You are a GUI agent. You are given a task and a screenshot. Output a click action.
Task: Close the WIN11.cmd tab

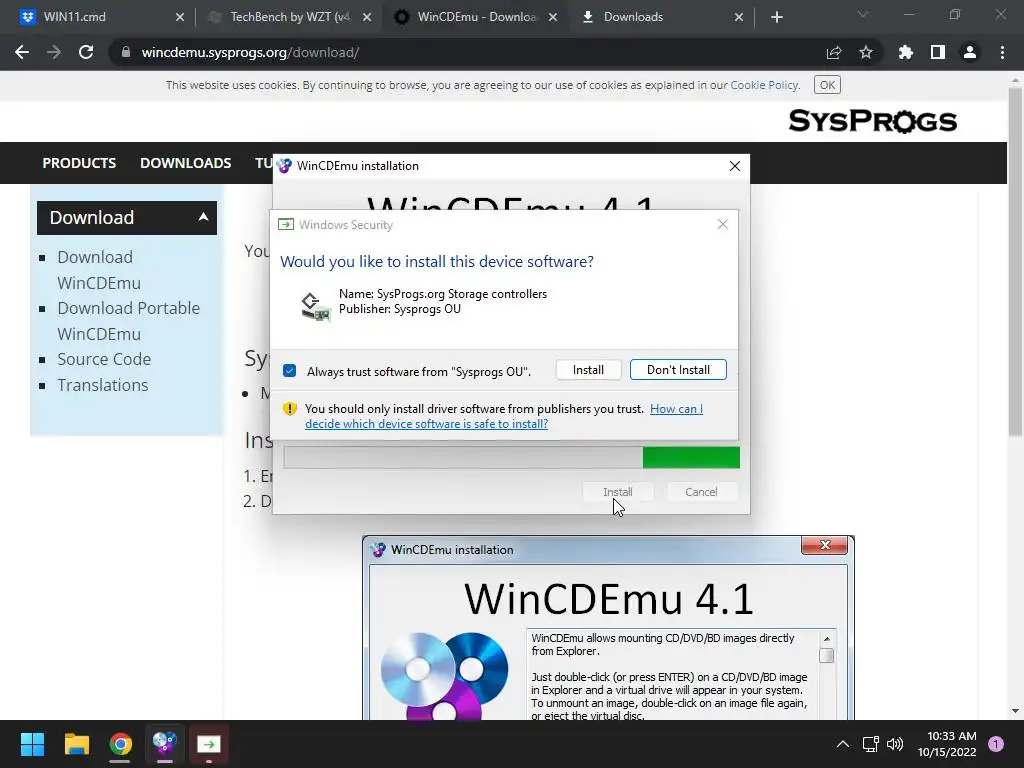coord(180,17)
